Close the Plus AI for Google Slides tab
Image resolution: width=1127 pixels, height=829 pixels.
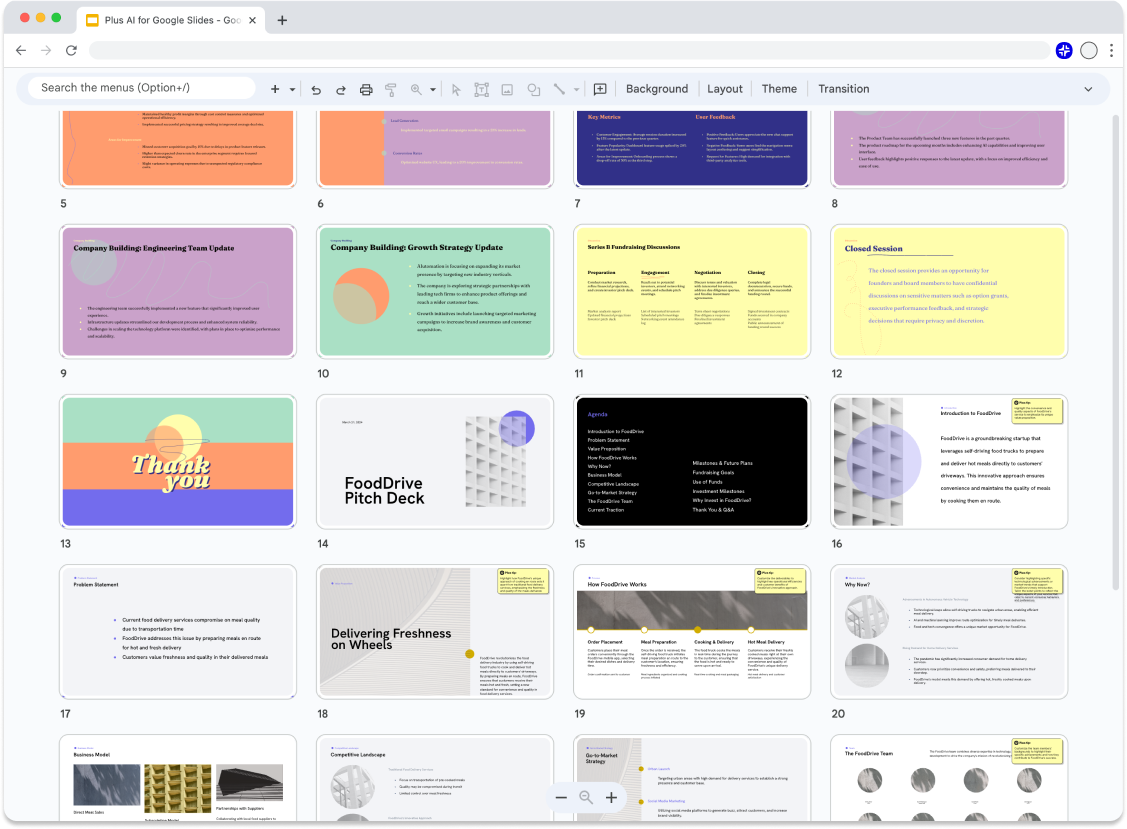click(252, 20)
